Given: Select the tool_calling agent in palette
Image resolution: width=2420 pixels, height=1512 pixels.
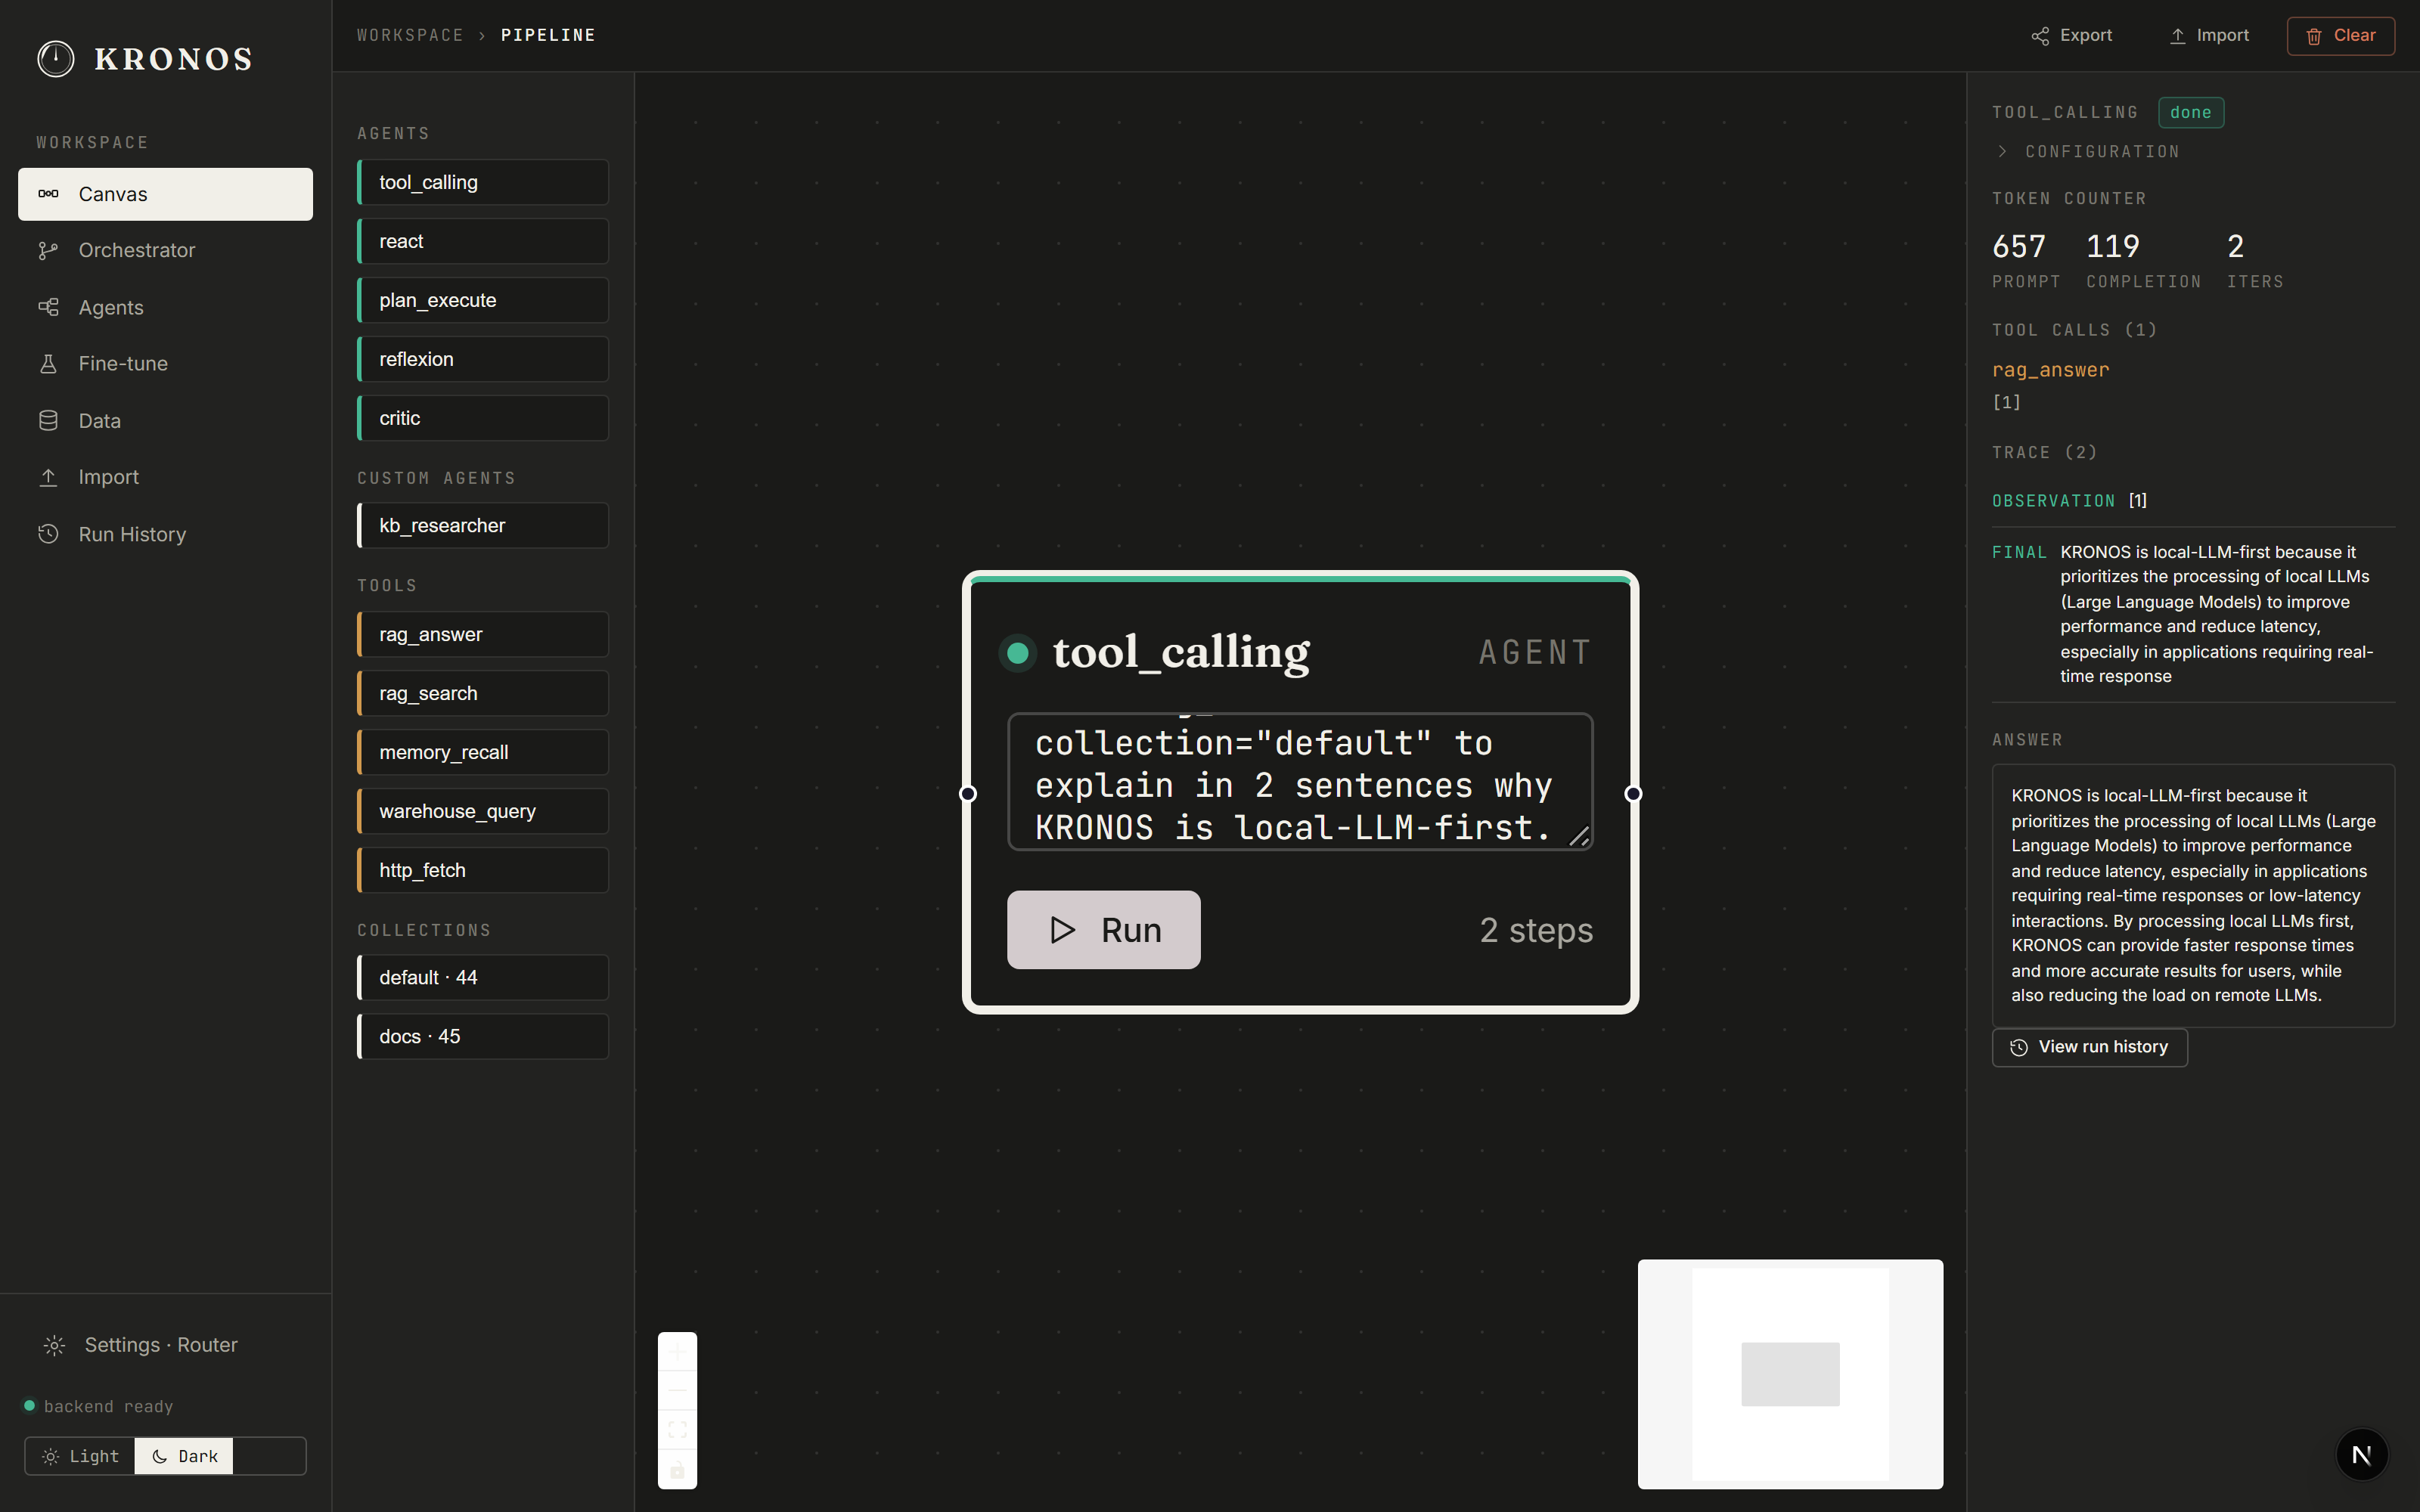Looking at the screenshot, I should [483, 182].
